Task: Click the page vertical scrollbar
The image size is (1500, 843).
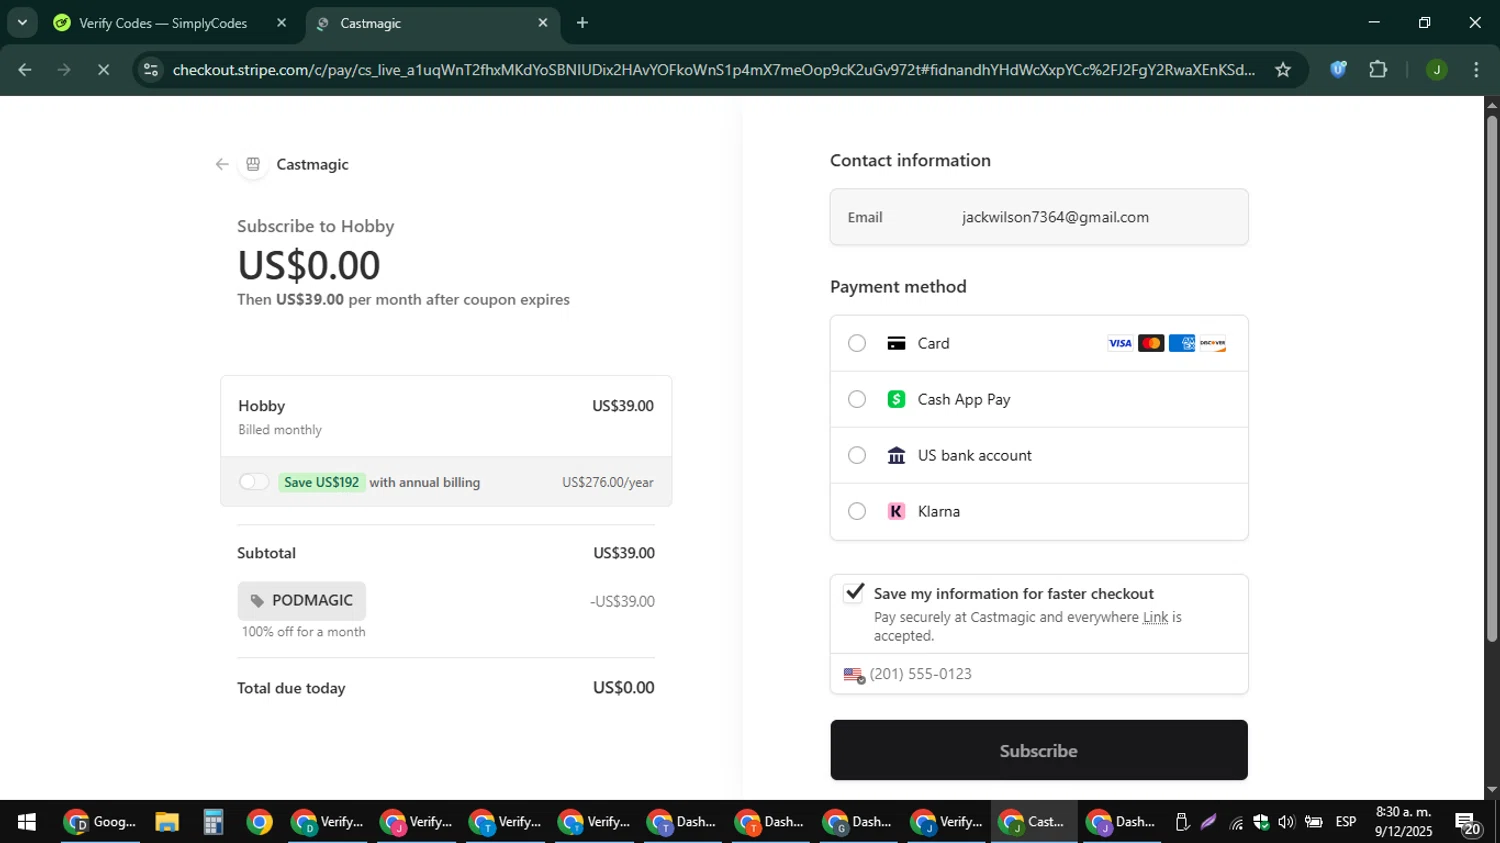Action: point(1492,378)
